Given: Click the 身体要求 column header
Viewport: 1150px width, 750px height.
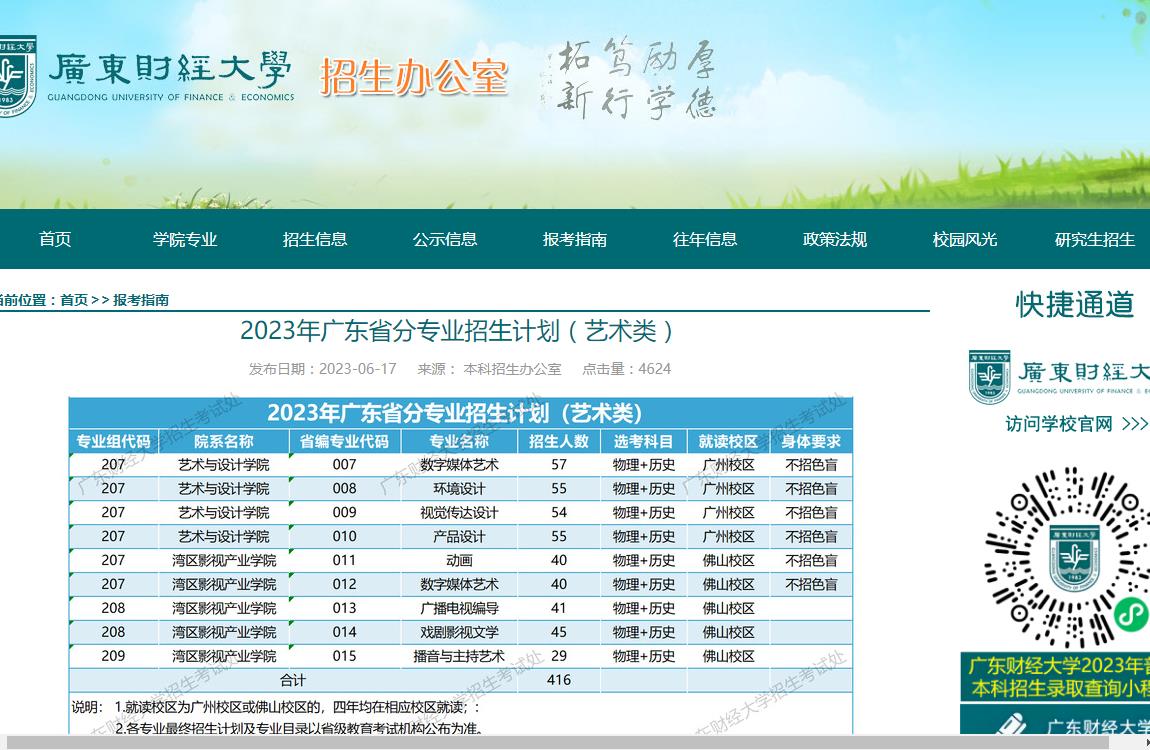Looking at the screenshot, I should [x=810, y=441].
